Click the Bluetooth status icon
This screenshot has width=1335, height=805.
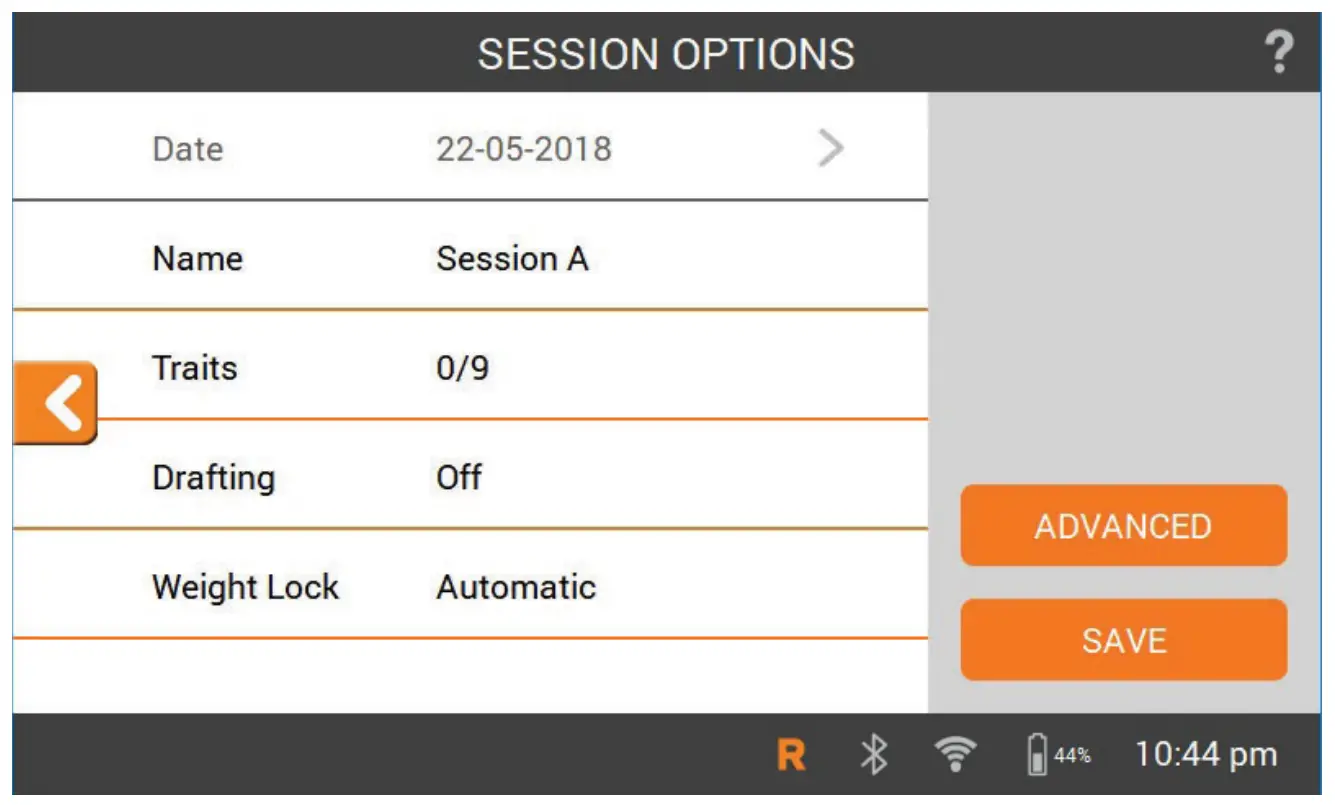tap(873, 755)
